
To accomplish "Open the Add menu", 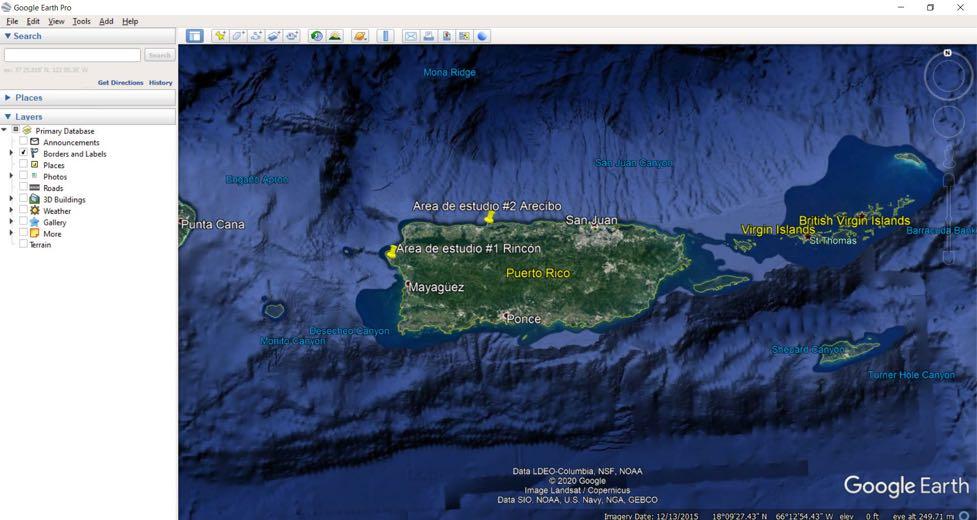I will (x=106, y=21).
